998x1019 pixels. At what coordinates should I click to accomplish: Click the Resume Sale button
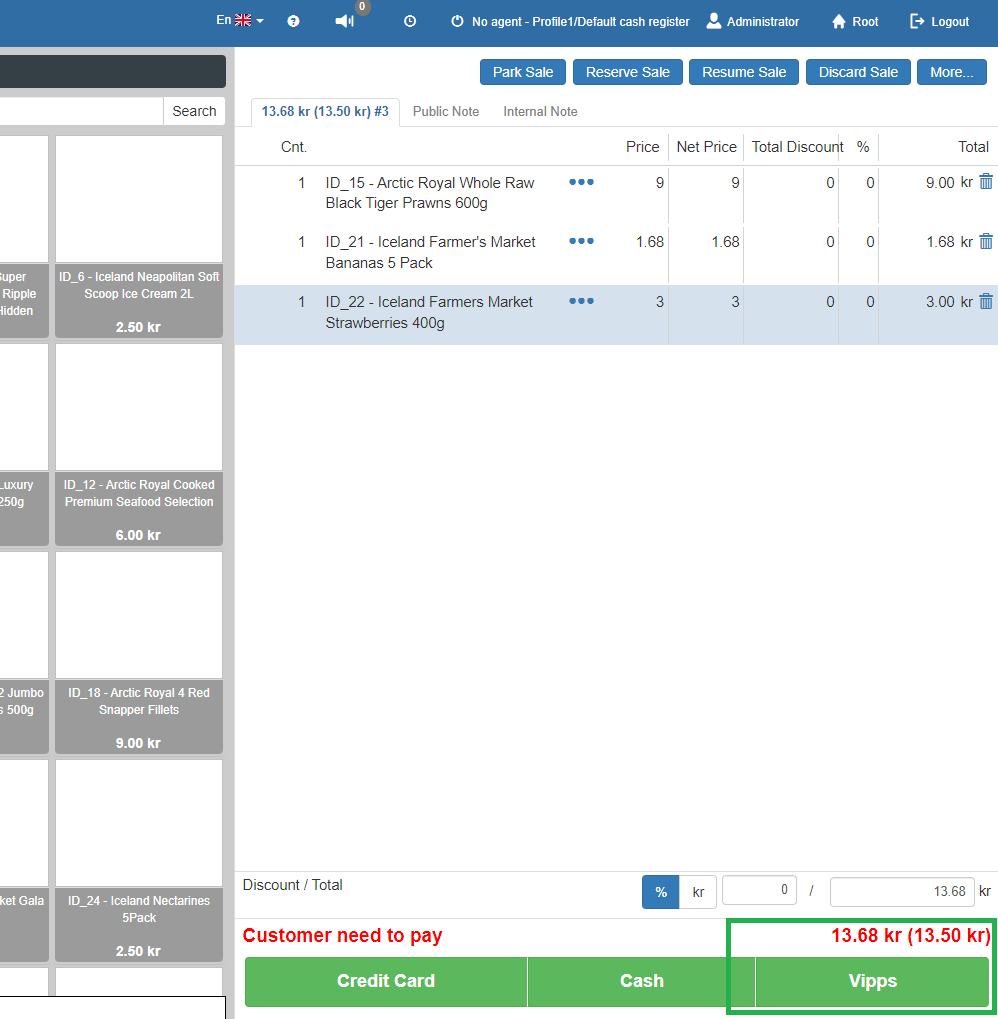pyautogui.click(x=744, y=72)
